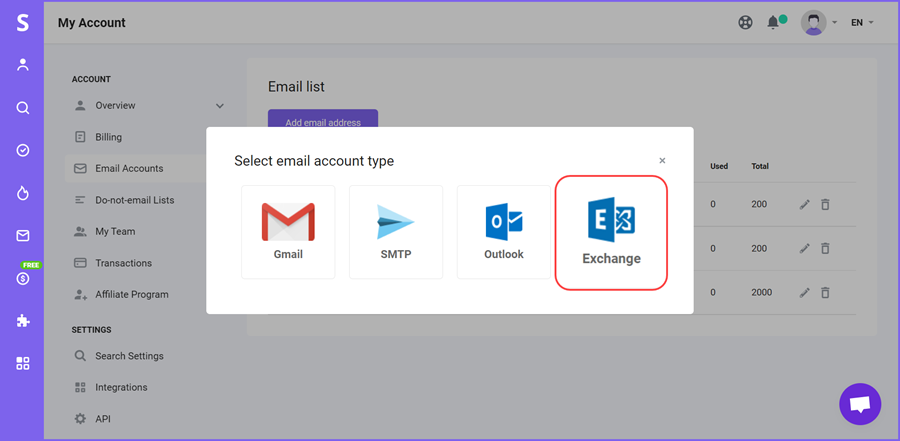The image size is (900, 441).
Task: Delete the first email row with total 200
Action: (x=825, y=204)
